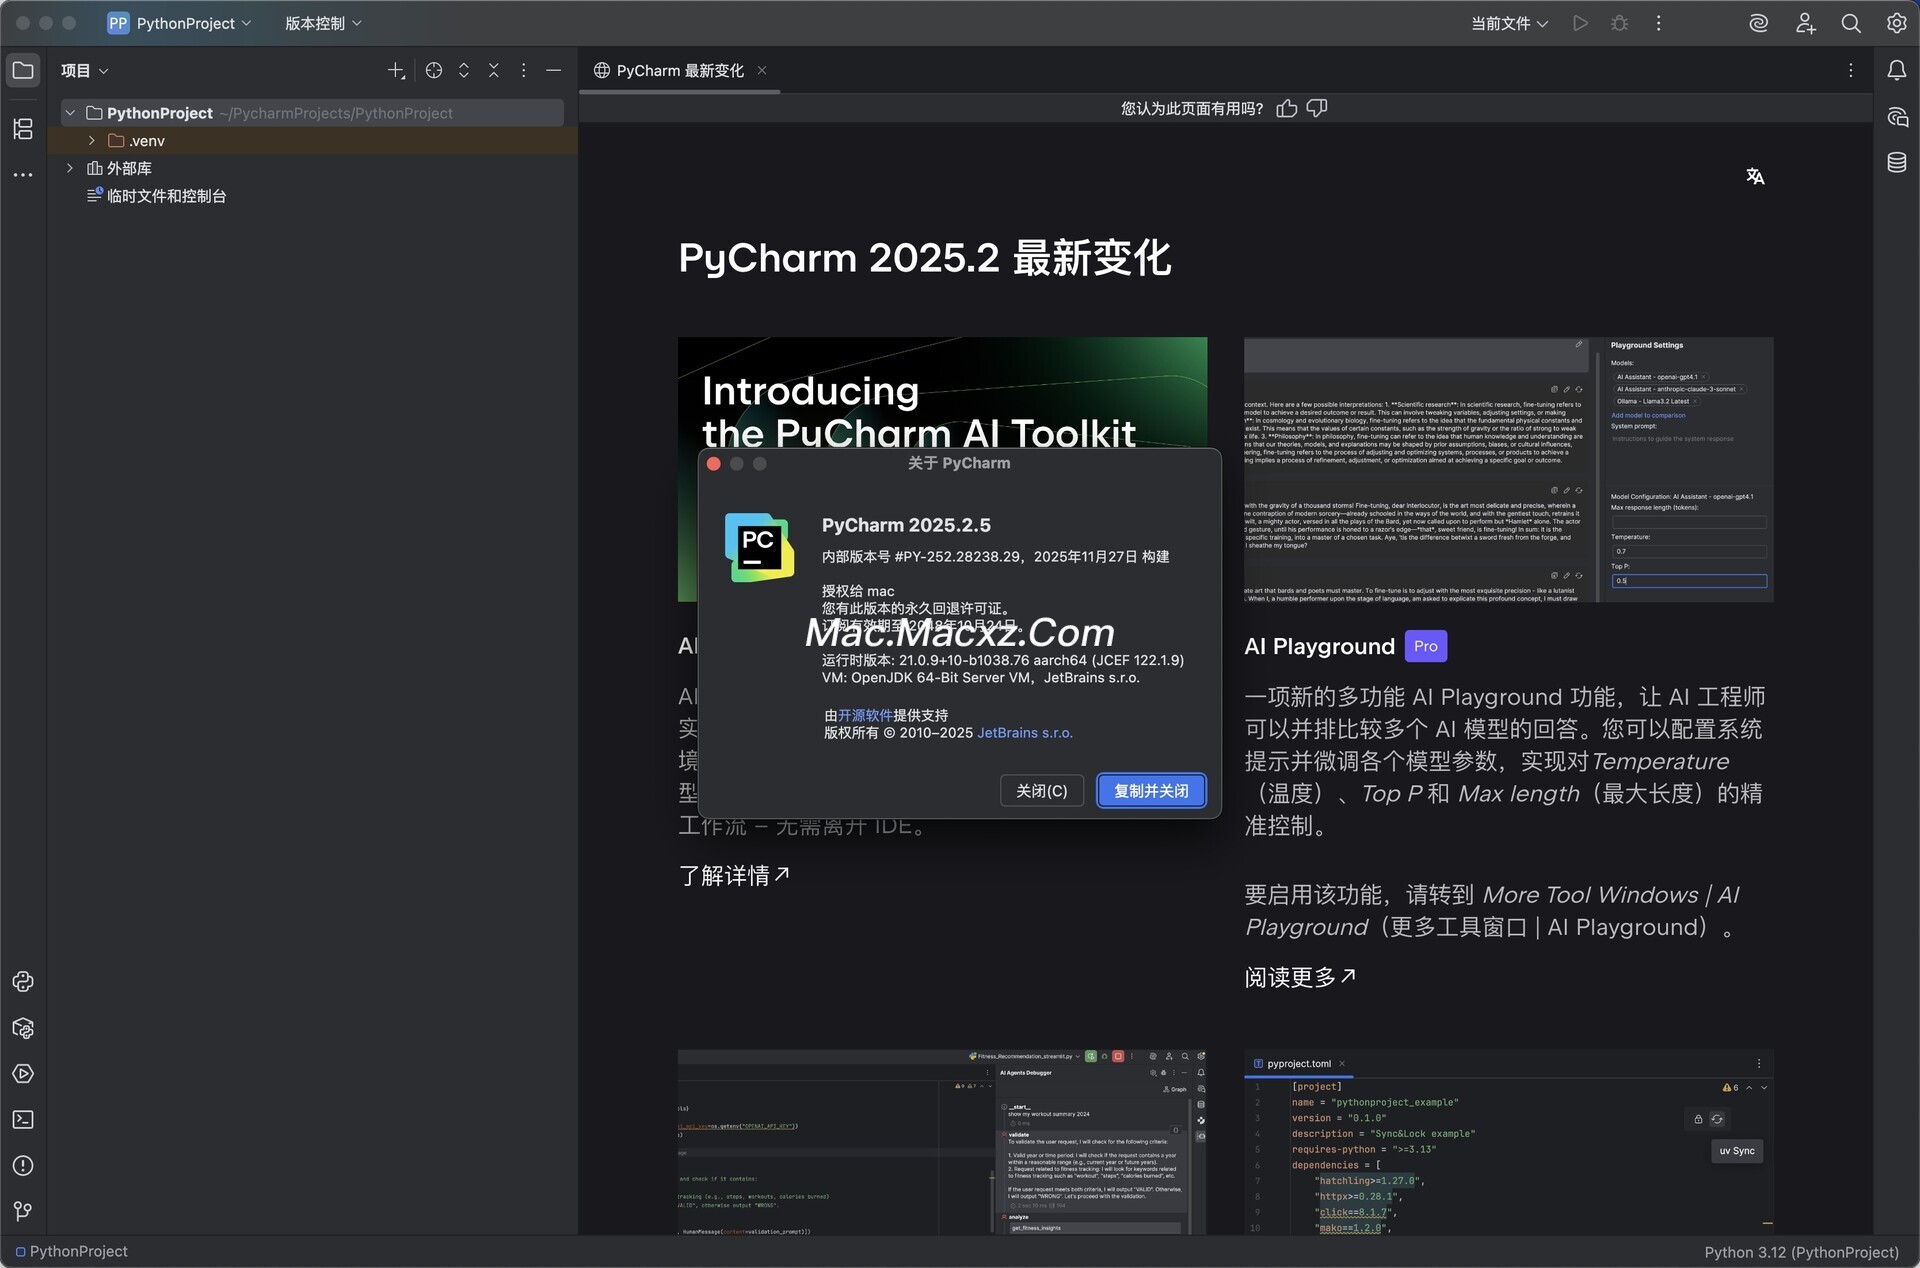This screenshot has height=1268, width=1920.
Task: Open the Terminal tool window
Action: [23, 1120]
